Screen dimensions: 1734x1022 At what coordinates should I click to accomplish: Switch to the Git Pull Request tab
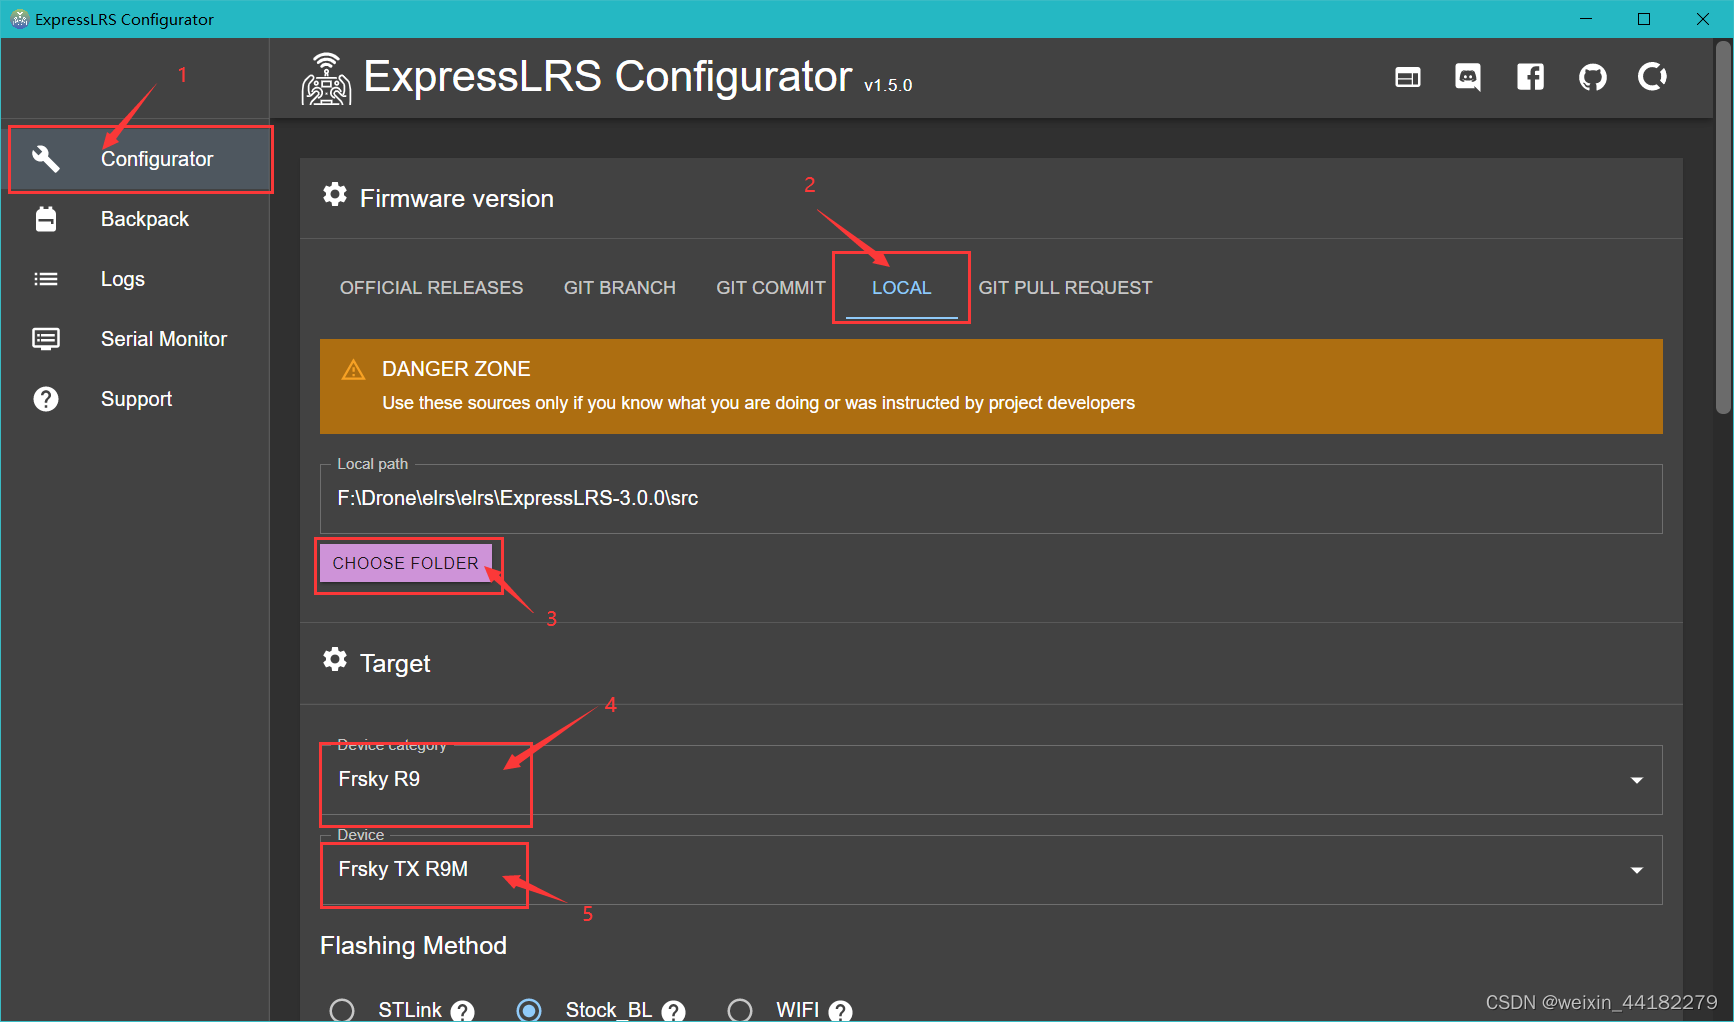point(1065,288)
